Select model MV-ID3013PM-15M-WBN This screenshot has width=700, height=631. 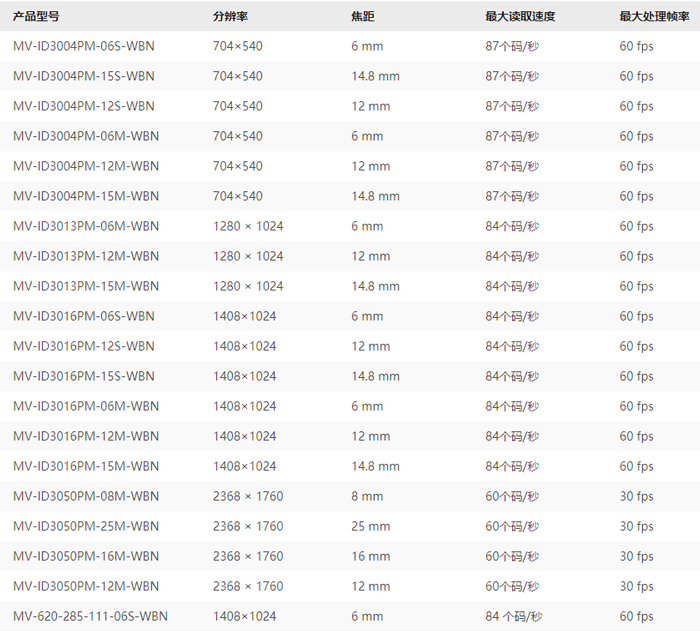click(86, 286)
